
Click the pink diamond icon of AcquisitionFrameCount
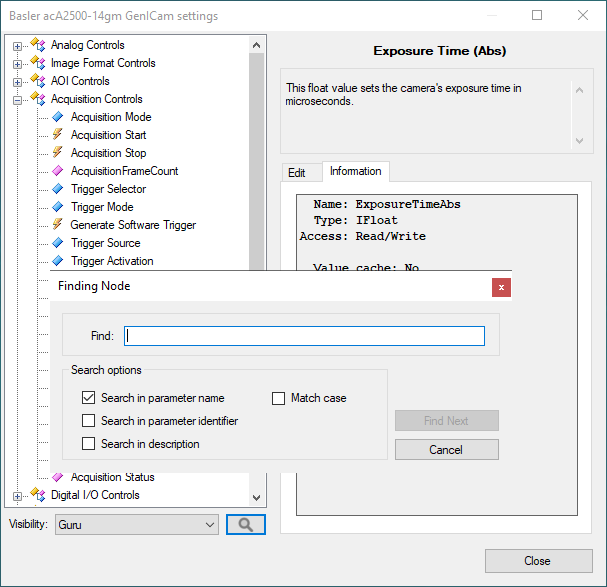pos(58,171)
